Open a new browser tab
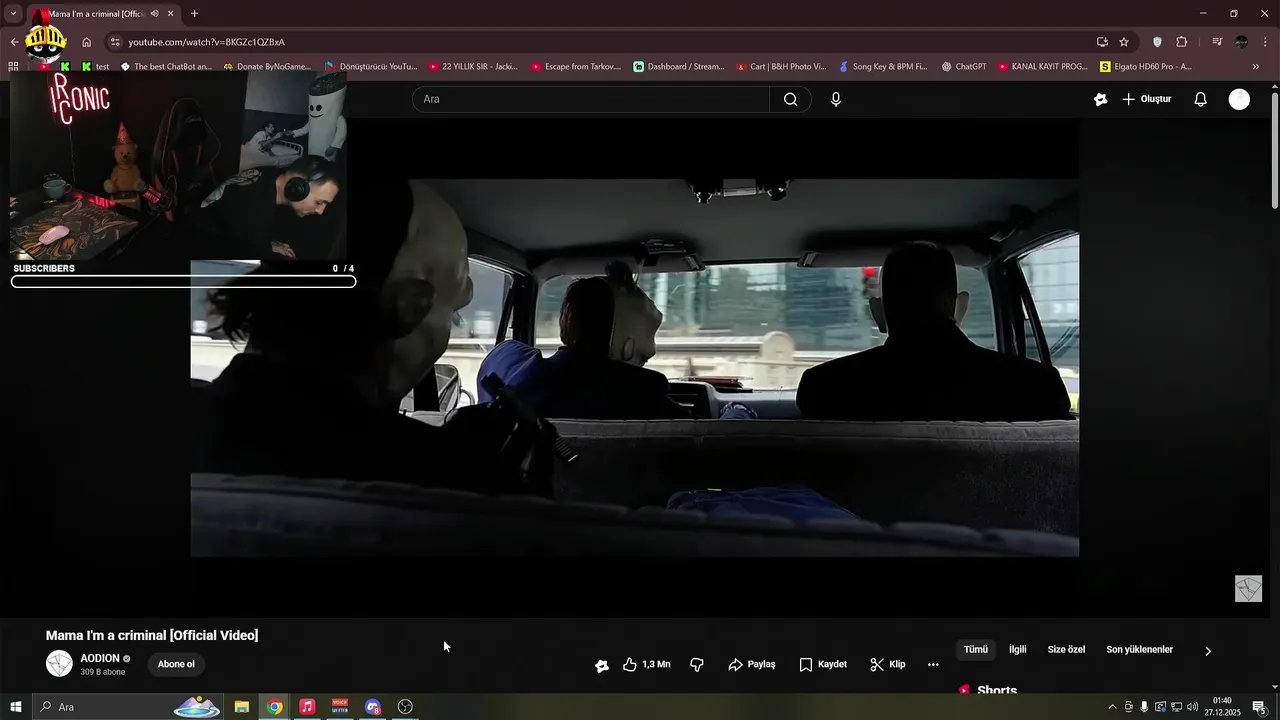 [194, 14]
